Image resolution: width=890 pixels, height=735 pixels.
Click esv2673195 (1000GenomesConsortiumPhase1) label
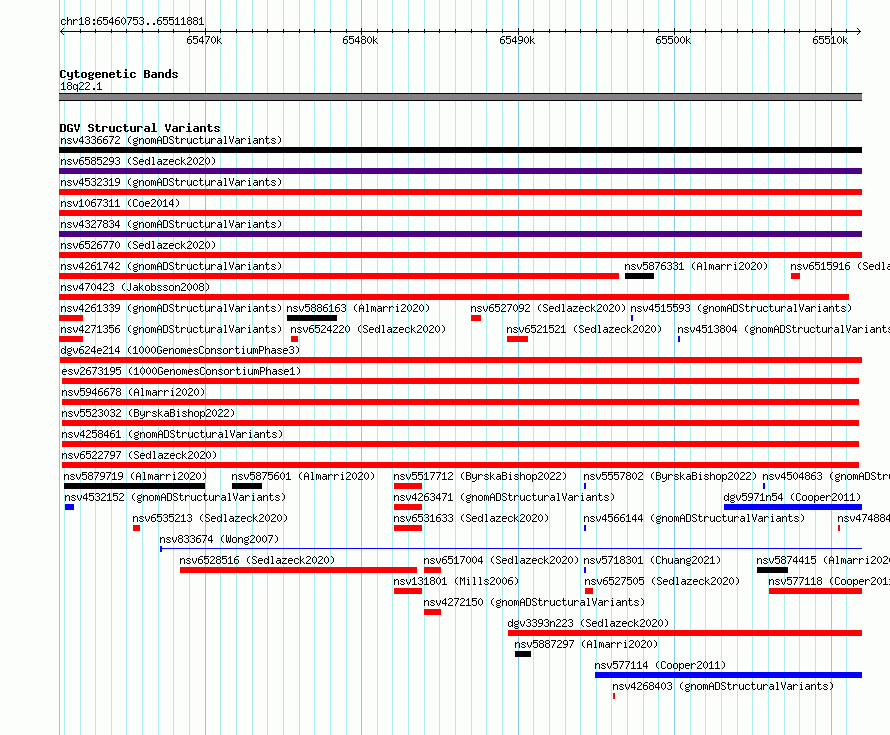pyautogui.click(x=181, y=371)
